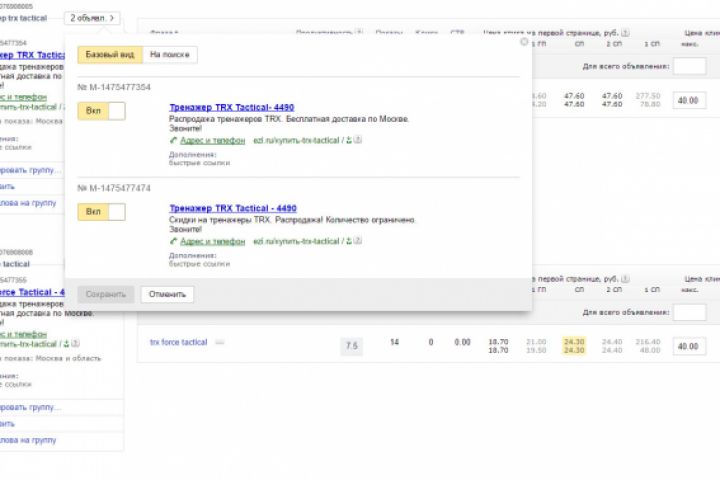720x480 pixels.
Task: Select the 'Базовый вид' tab
Action: (x=110, y=55)
